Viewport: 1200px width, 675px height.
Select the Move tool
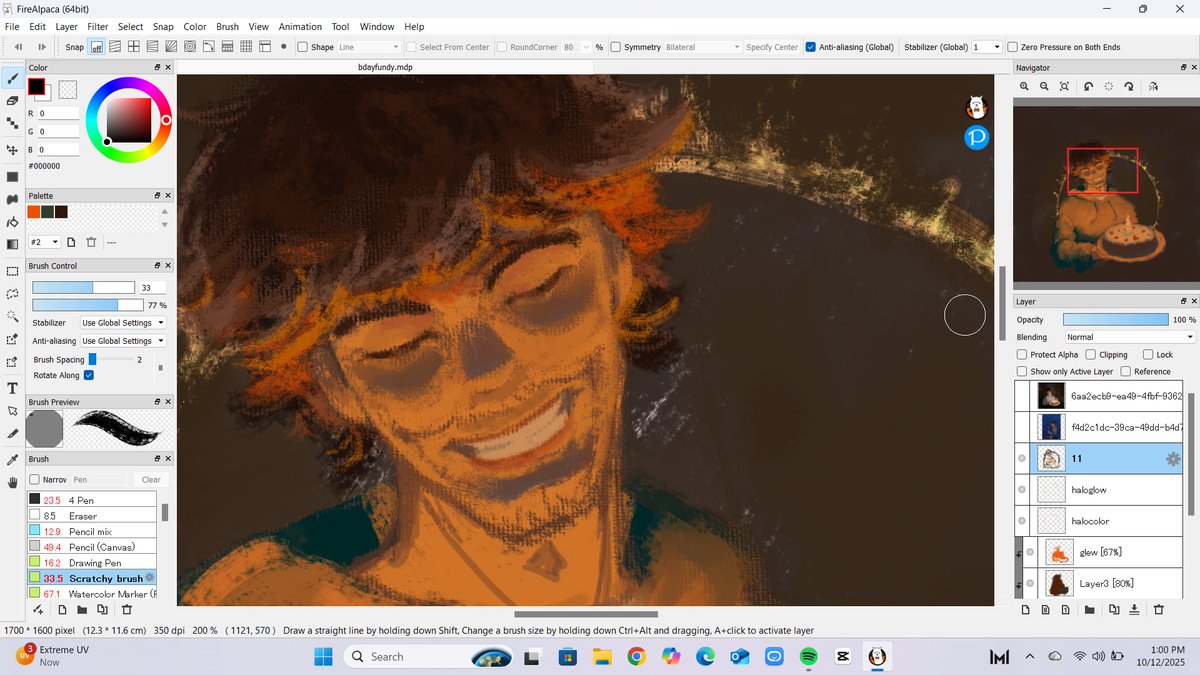(x=12, y=150)
